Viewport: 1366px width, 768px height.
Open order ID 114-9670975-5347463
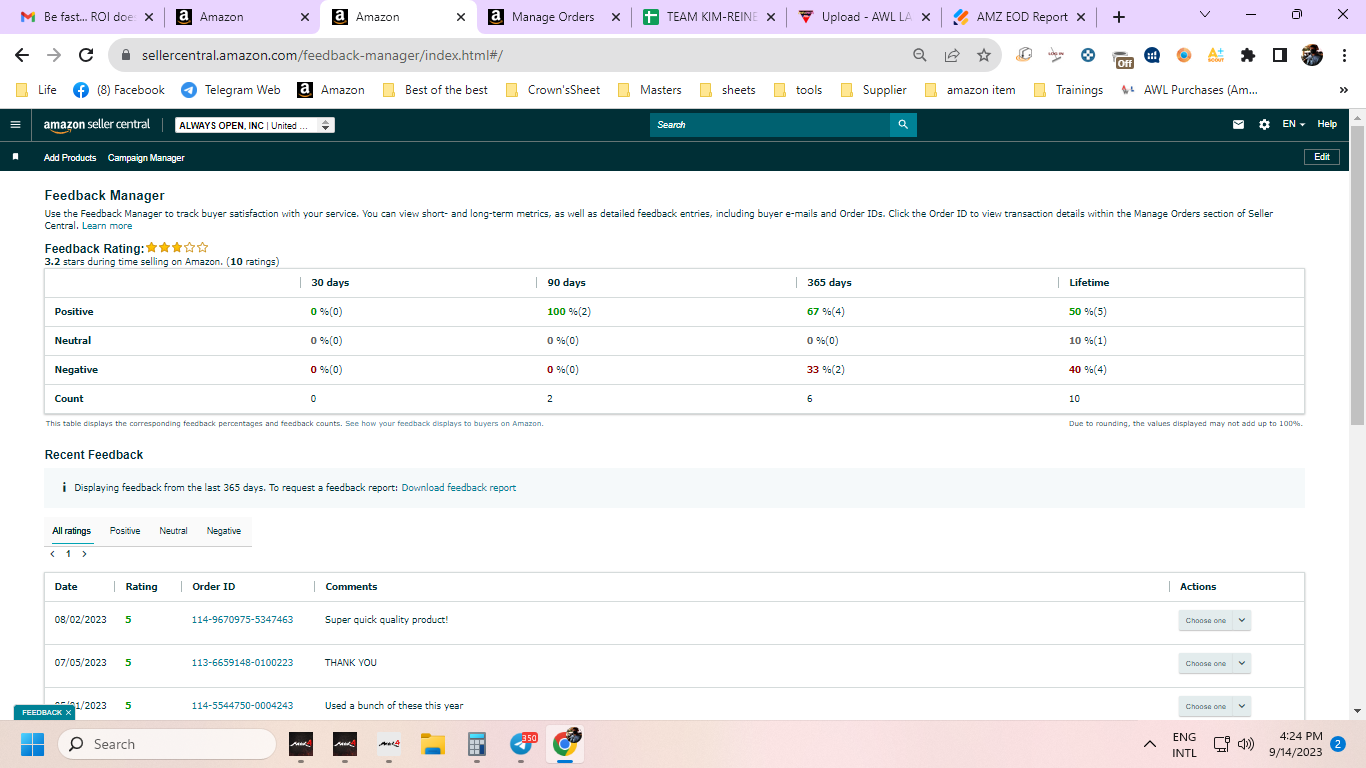242,620
